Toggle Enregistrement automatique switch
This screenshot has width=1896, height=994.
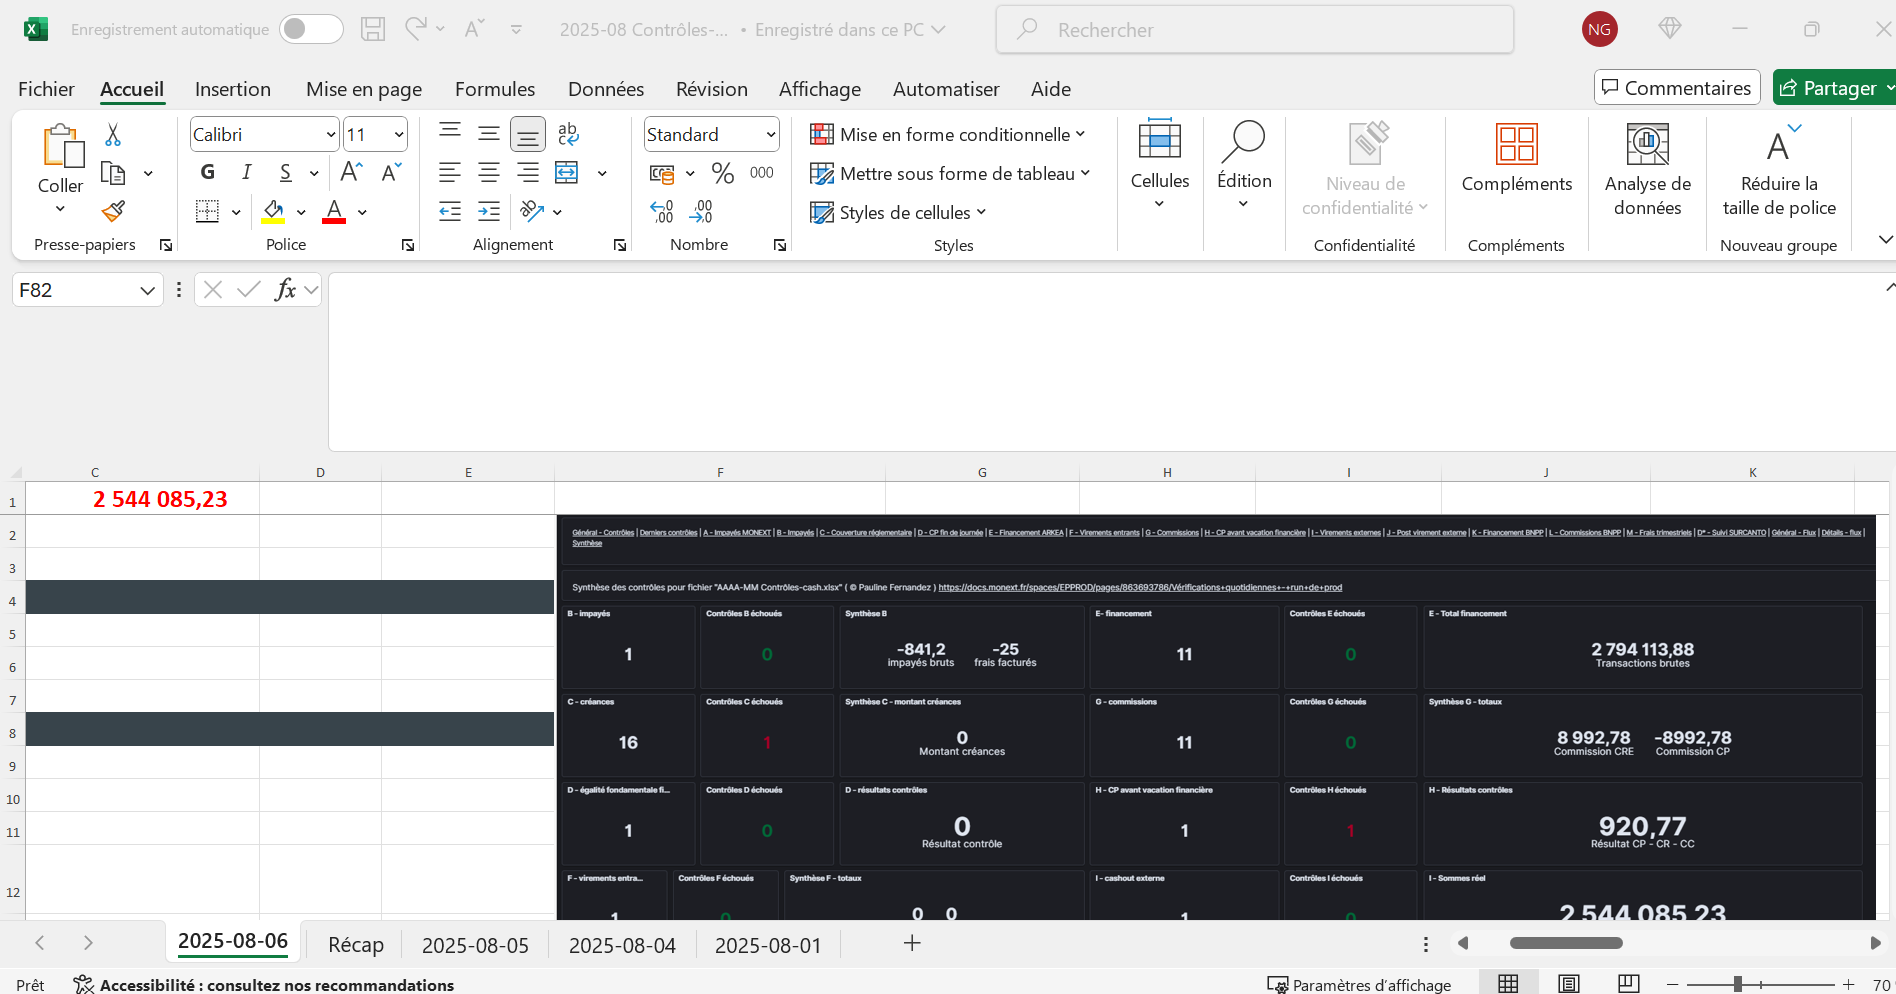pyautogui.click(x=310, y=29)
